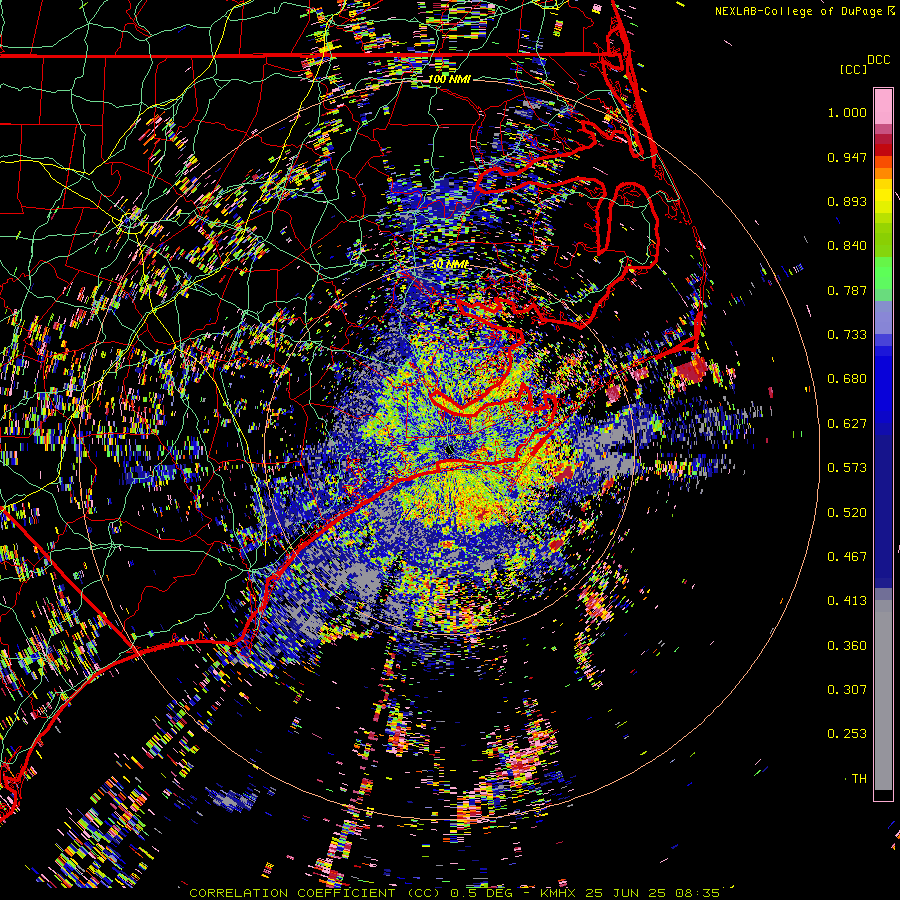Select the 0.573 legend value
This screenshot has height=900, width=900.
tap(847, 468)
